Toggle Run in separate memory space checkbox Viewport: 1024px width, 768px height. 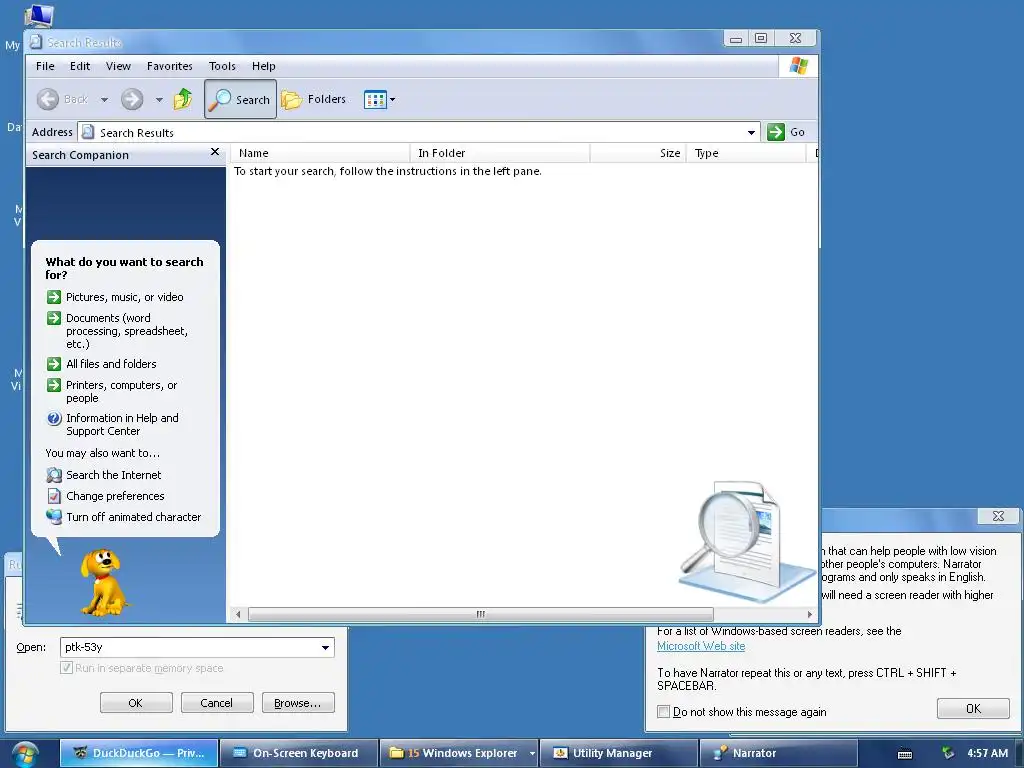[x=66, y=667]
